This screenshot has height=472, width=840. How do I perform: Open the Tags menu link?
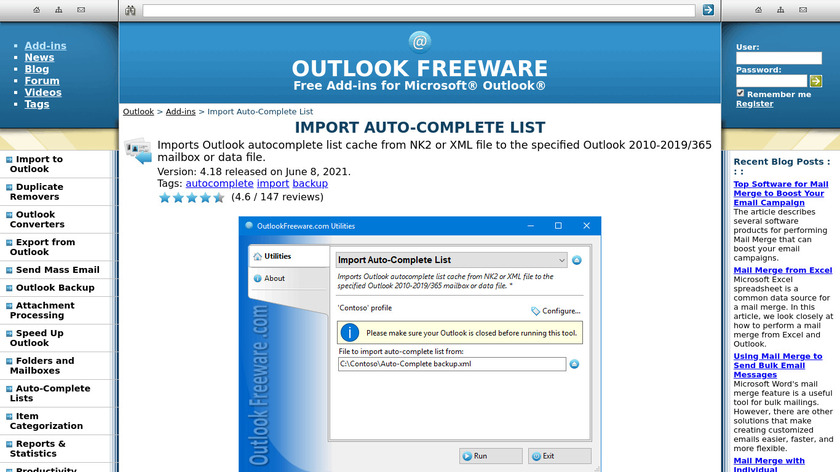pyautogui.click(x=37, y=104)
